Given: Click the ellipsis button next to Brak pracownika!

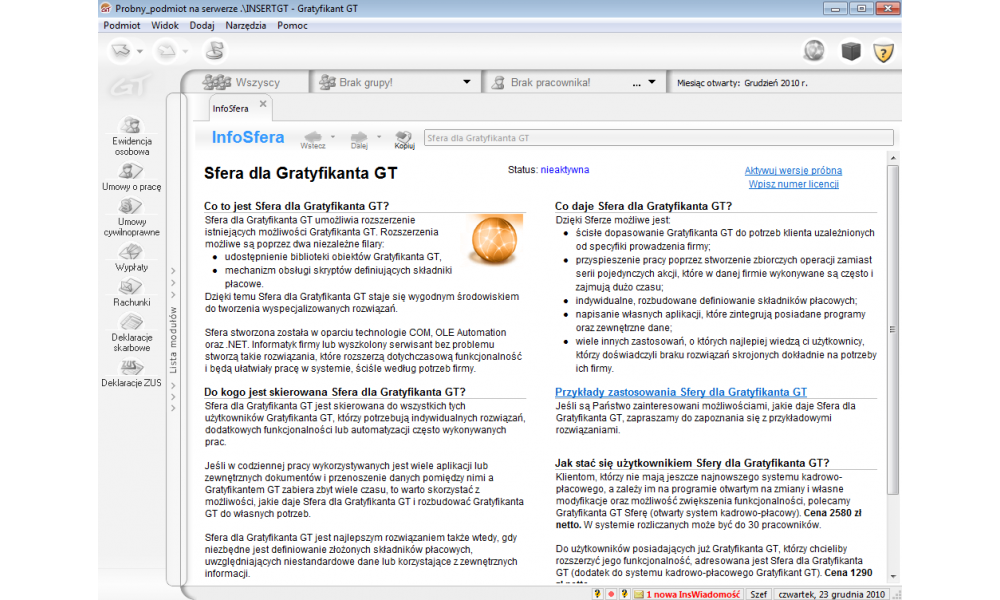Looking at the screenshot, I should coord(636,83).
